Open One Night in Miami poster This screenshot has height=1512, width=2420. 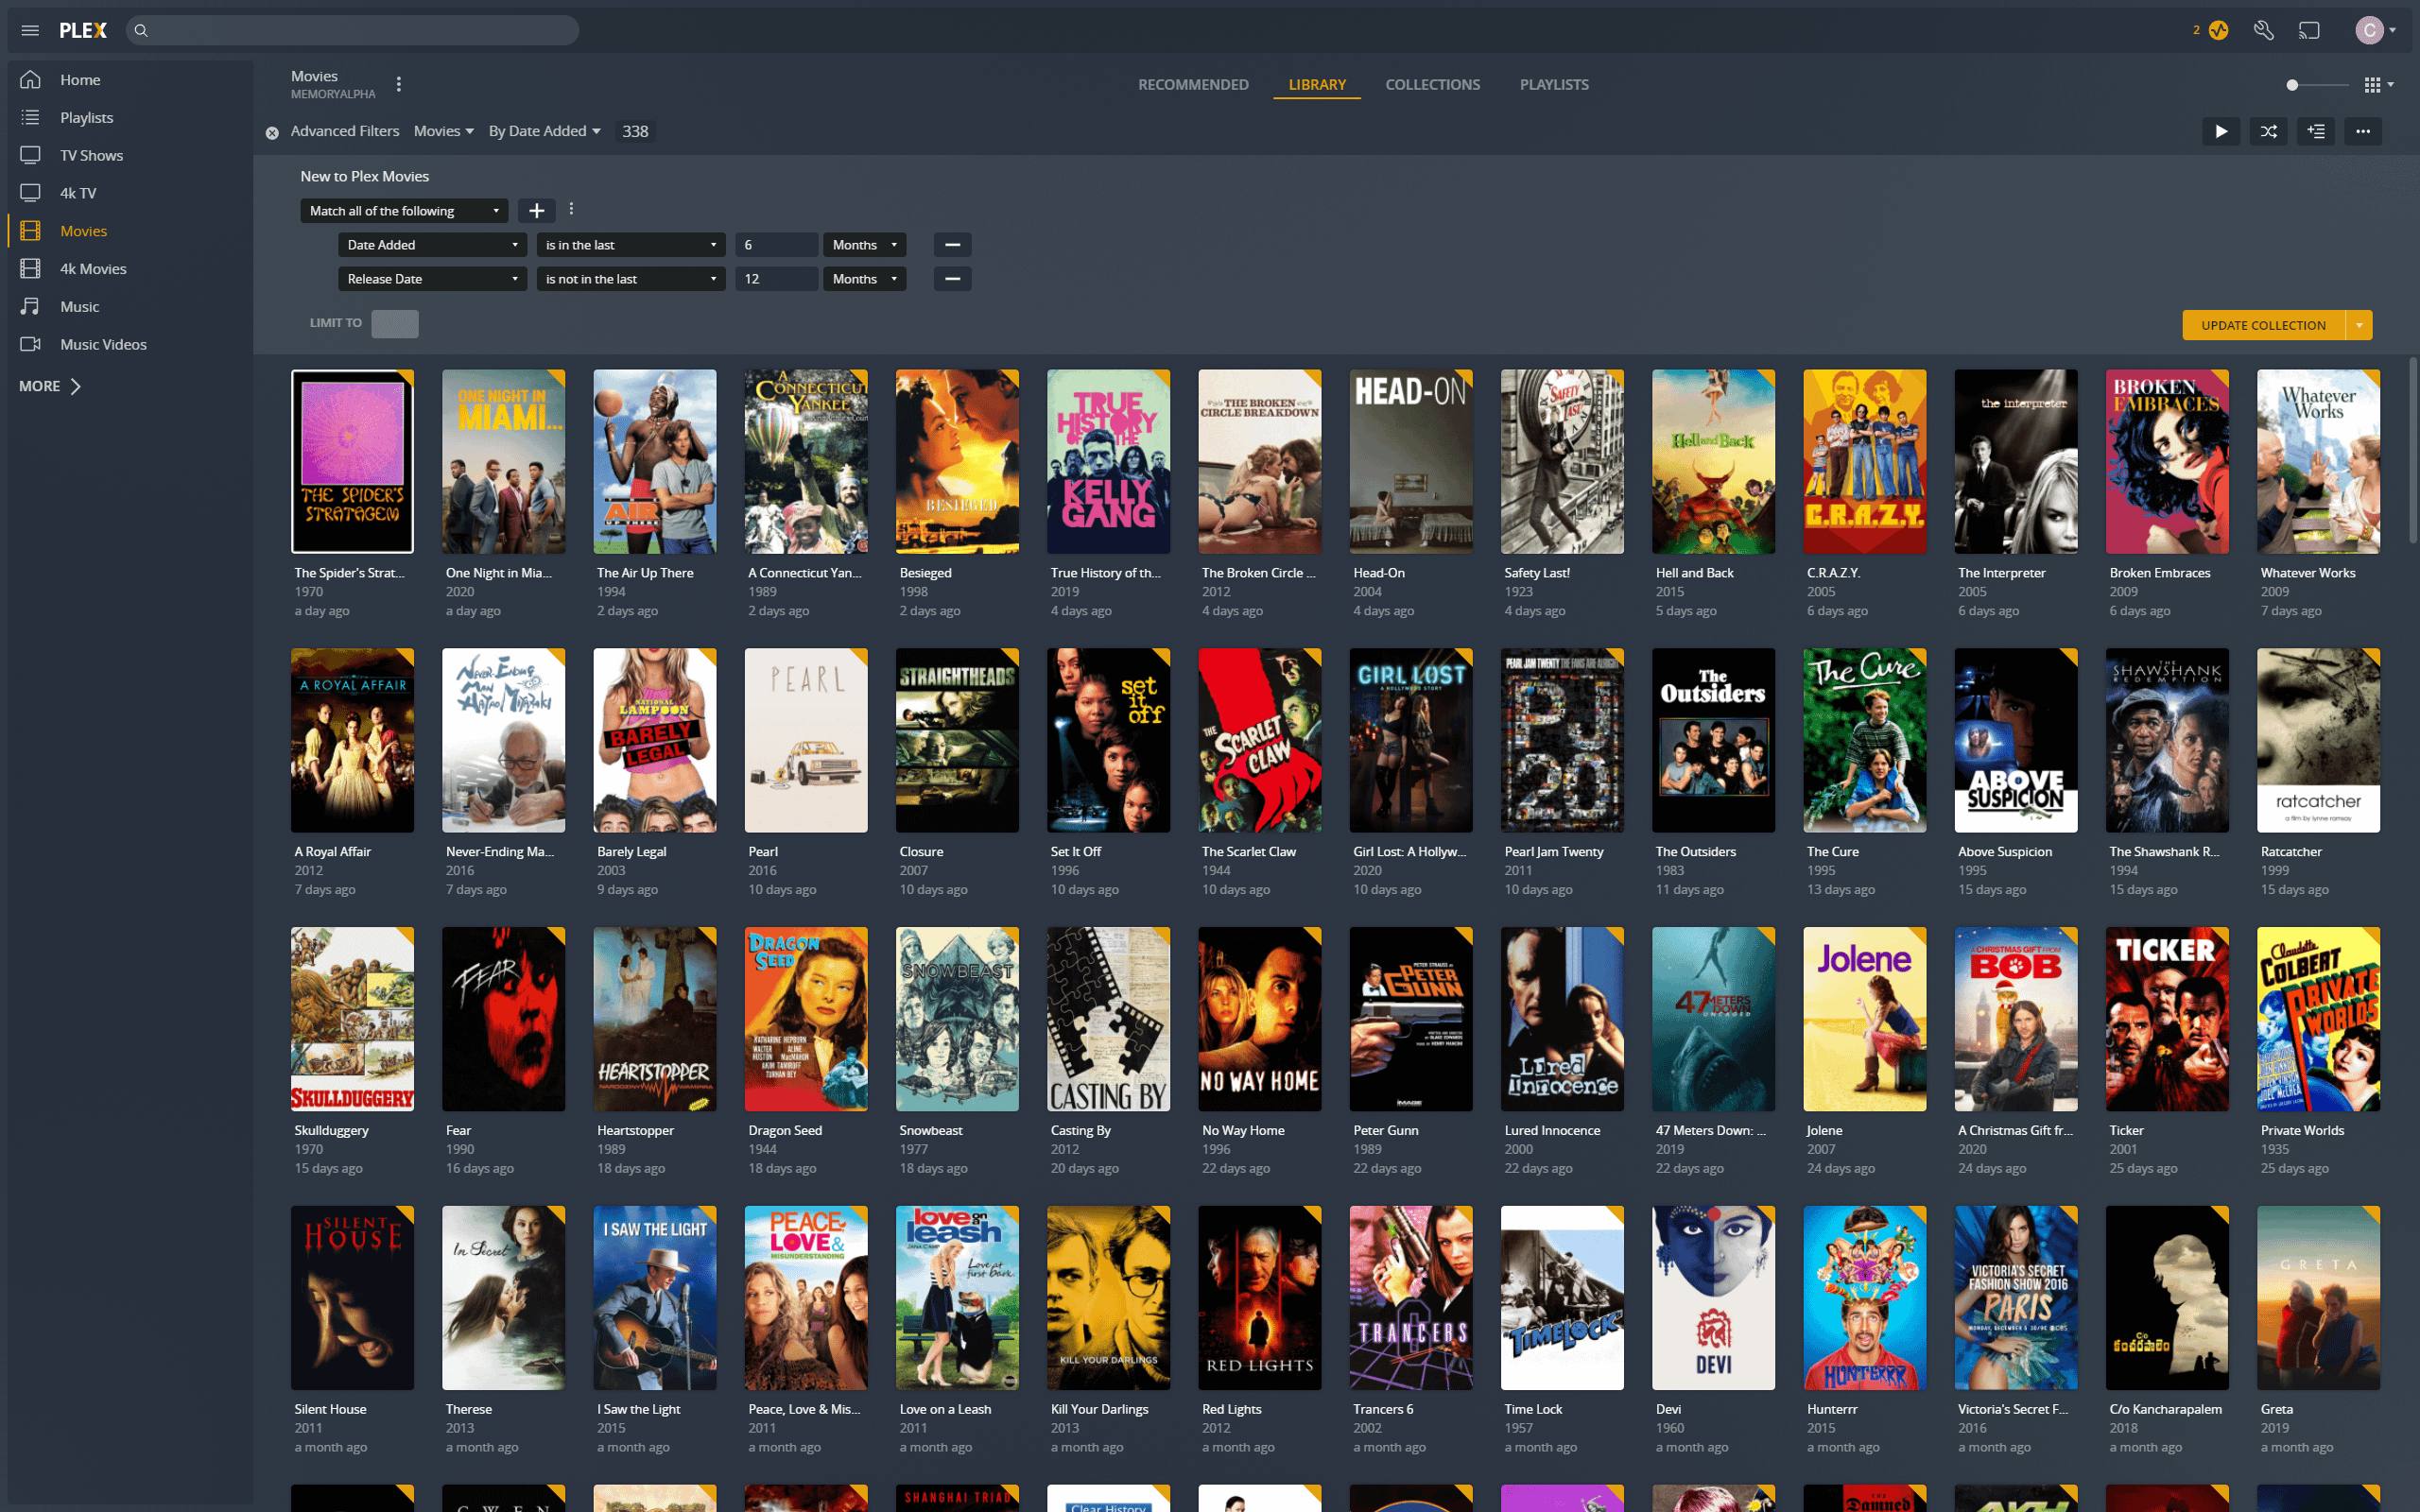tap(503, 461)
